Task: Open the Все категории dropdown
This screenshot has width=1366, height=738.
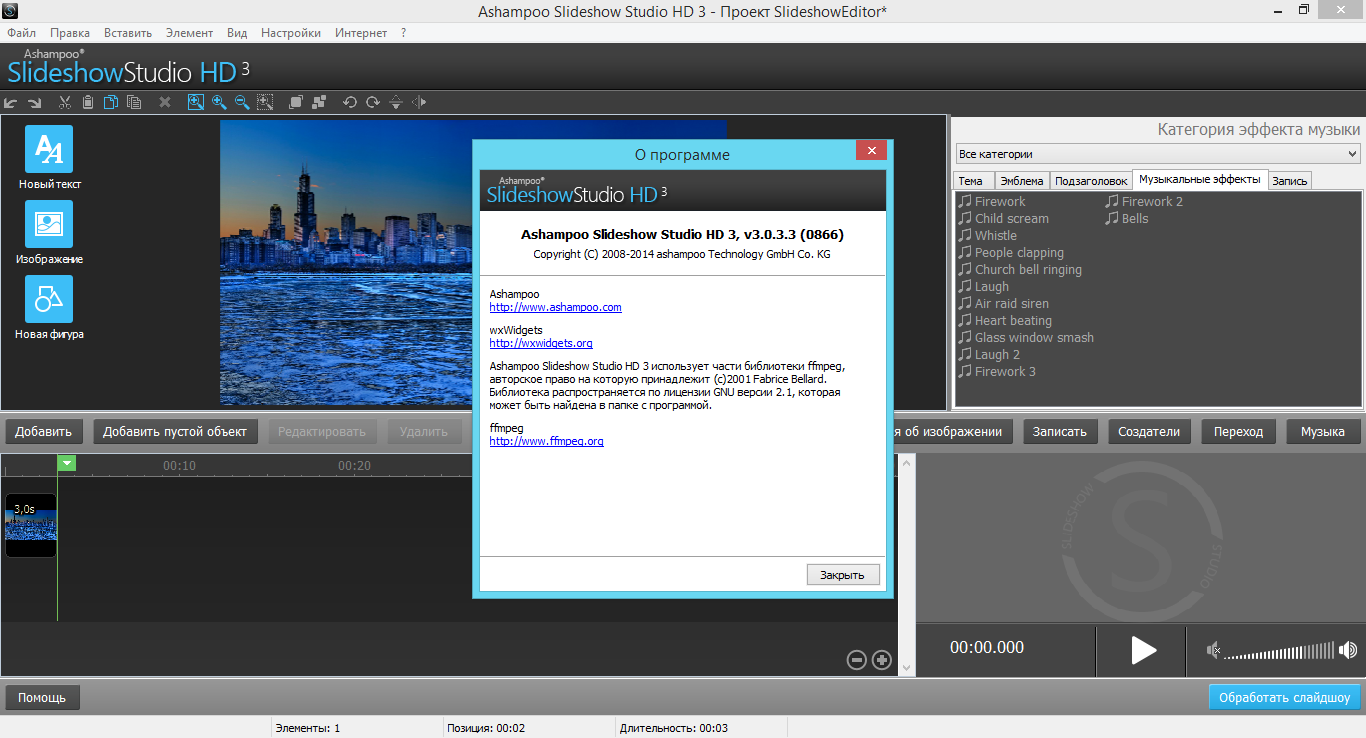Action: (1157, 154)
